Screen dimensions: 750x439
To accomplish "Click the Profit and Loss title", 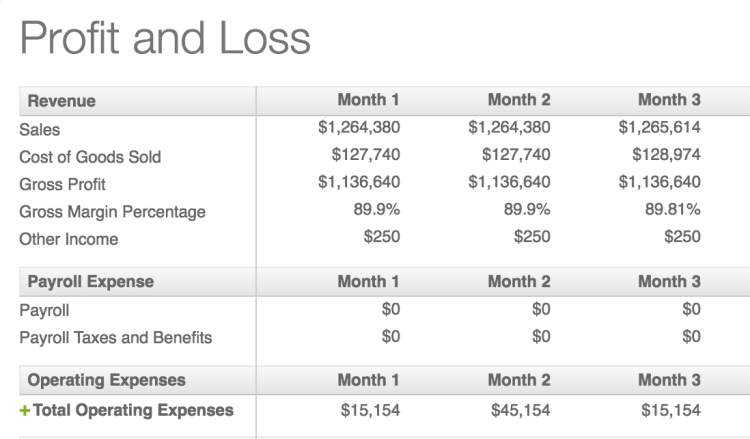I will 165,38.
